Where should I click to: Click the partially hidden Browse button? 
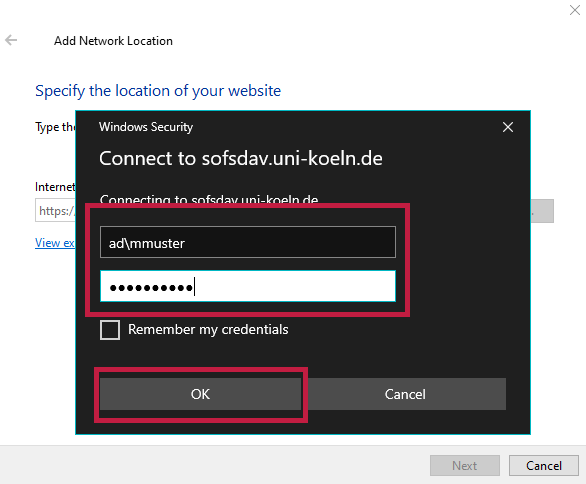pos(542,211)
